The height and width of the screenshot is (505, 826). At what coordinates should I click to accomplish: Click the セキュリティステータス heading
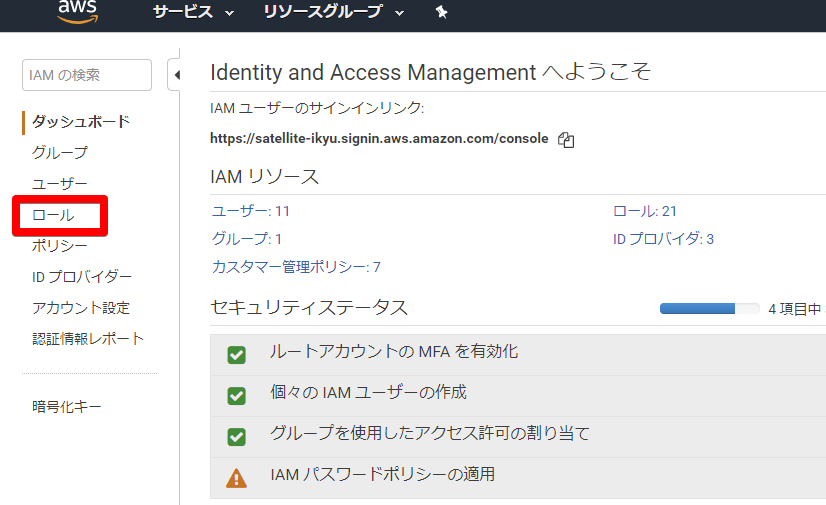pos(309,308)
